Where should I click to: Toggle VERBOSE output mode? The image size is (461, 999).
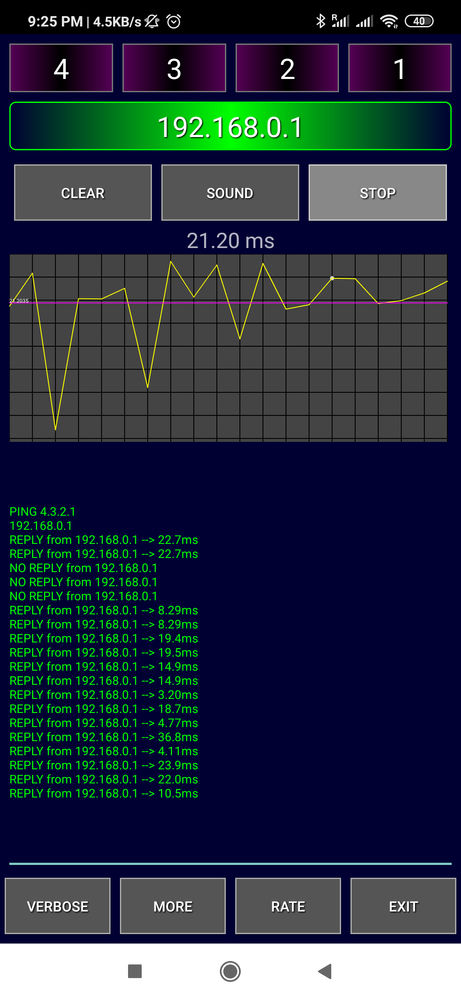(58, 906)
